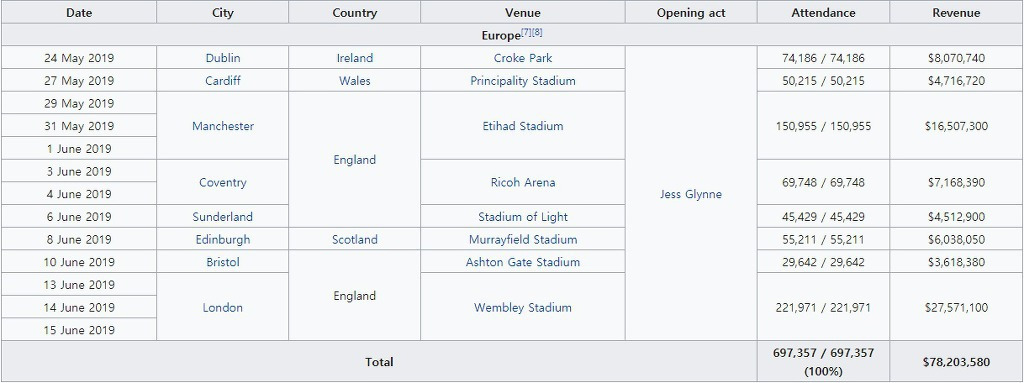Click the Manchester city link
Image resolution: width=1024 pixels, height=383 pixels.
pyautogui.click(x=223, y=126)
